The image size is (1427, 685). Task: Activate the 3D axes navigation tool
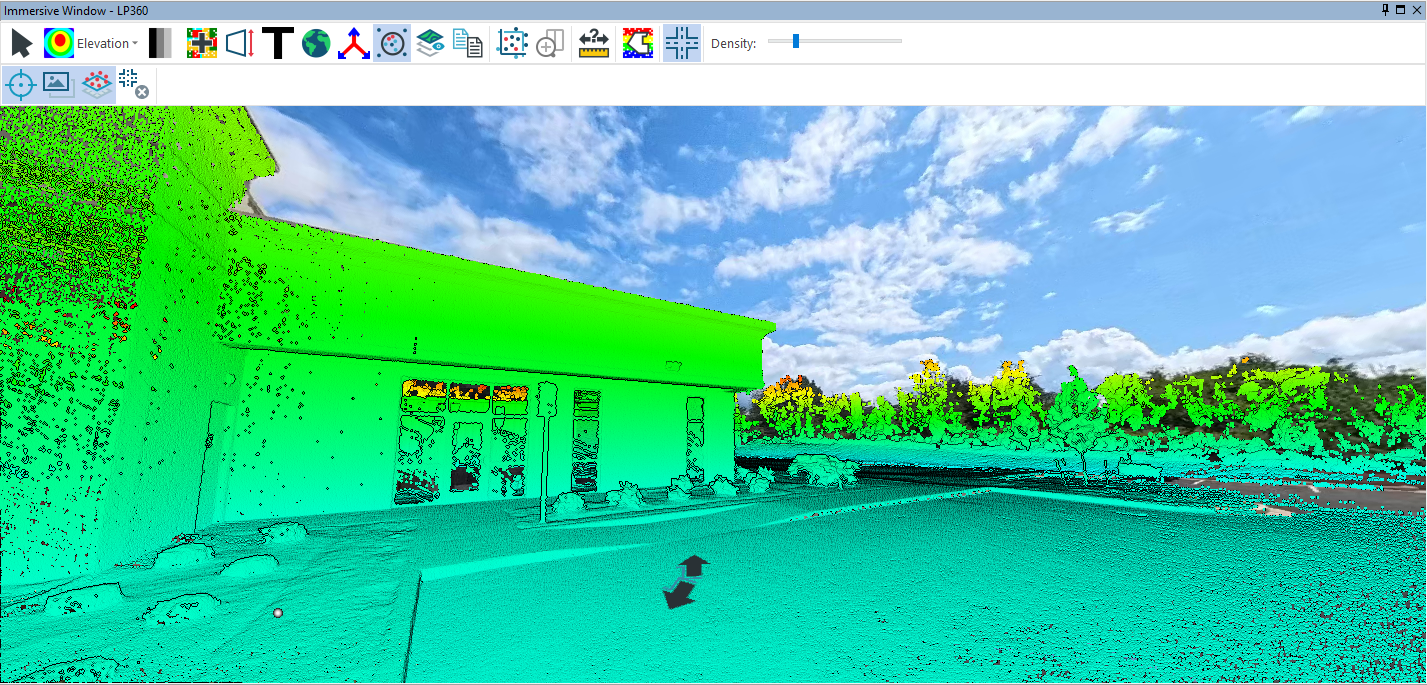(353, 42)
